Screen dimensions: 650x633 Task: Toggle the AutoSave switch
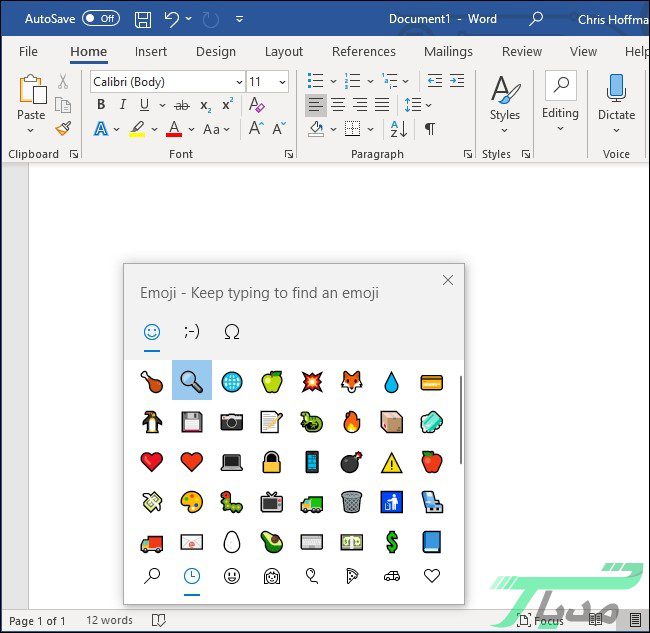click(x=100, y=19)
